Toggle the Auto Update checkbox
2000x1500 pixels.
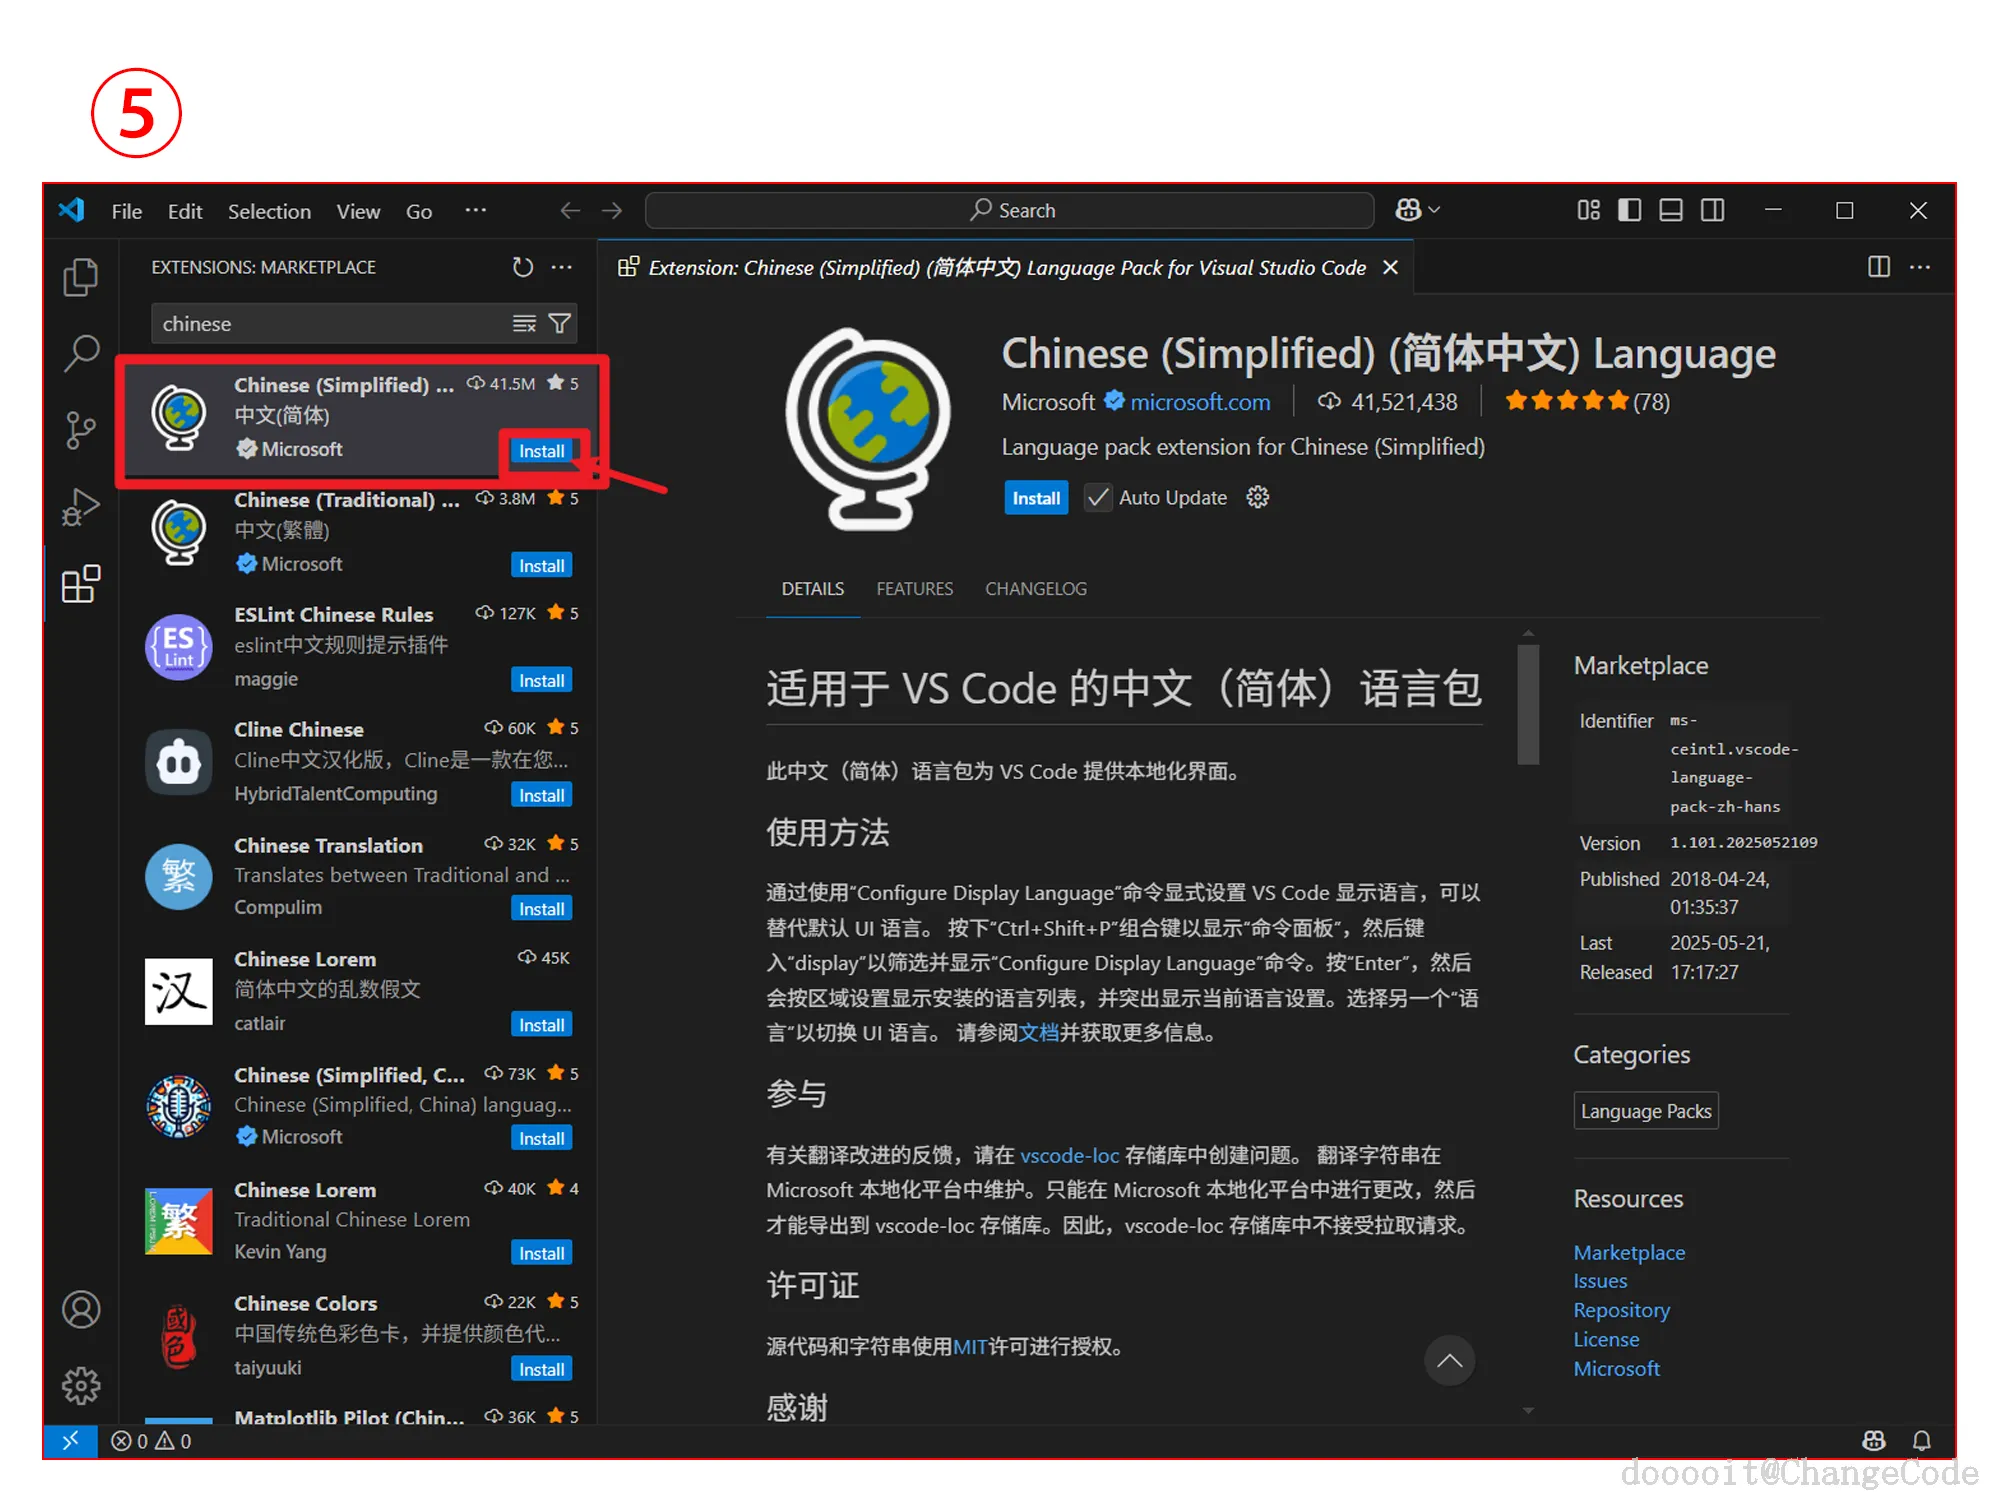pyautogui.click(x=1098, y=497)
